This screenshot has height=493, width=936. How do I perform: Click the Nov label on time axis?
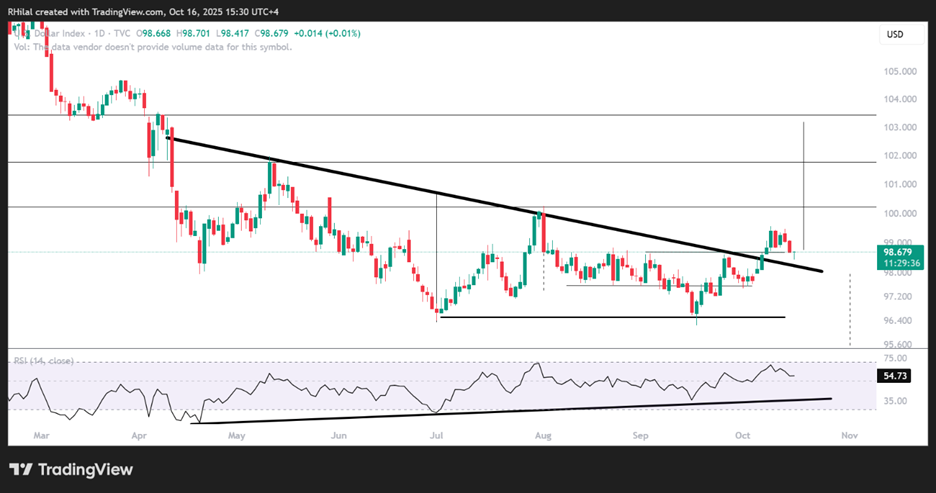pyautogui.click(x=849, y=436)
